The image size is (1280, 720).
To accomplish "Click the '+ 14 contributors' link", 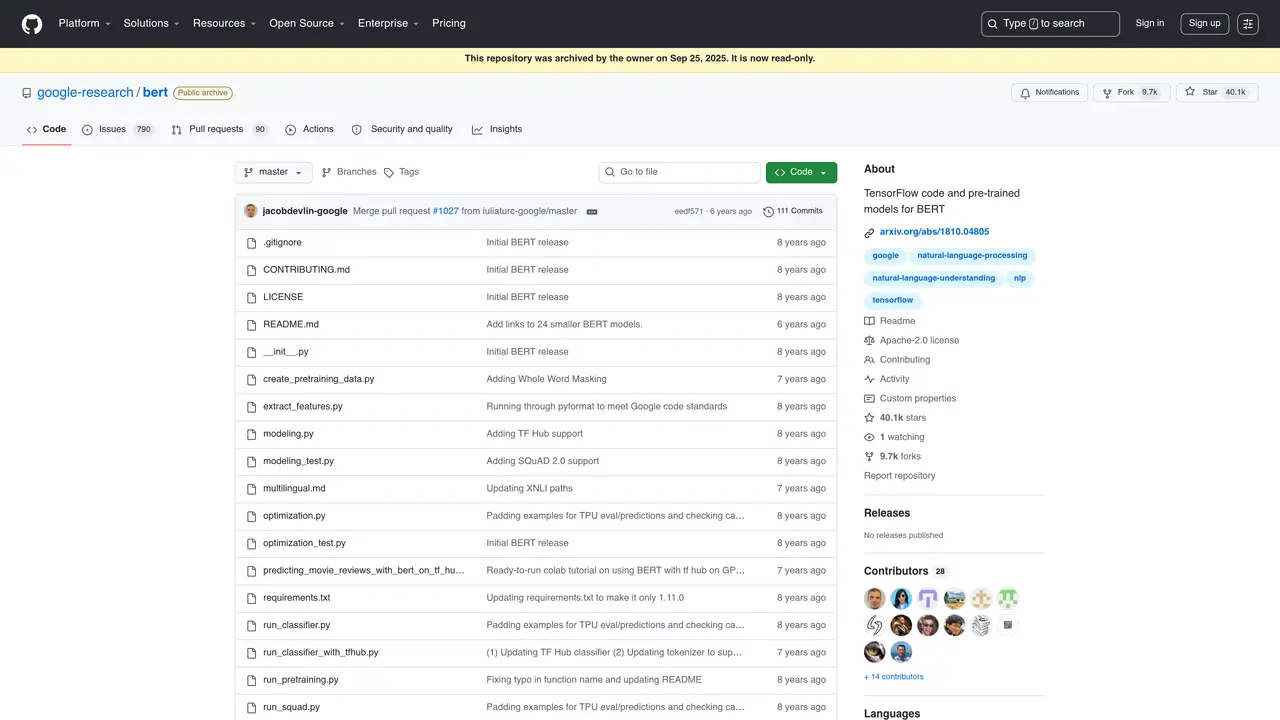I will coord(894,677).
